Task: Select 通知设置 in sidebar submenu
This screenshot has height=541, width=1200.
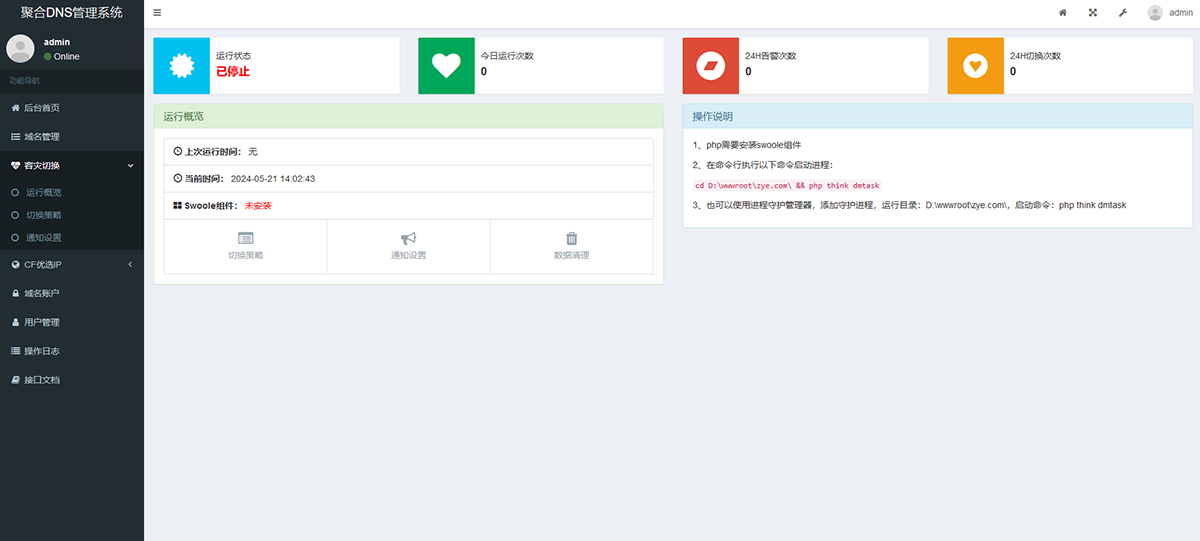Action: click(x=43, y=238)
